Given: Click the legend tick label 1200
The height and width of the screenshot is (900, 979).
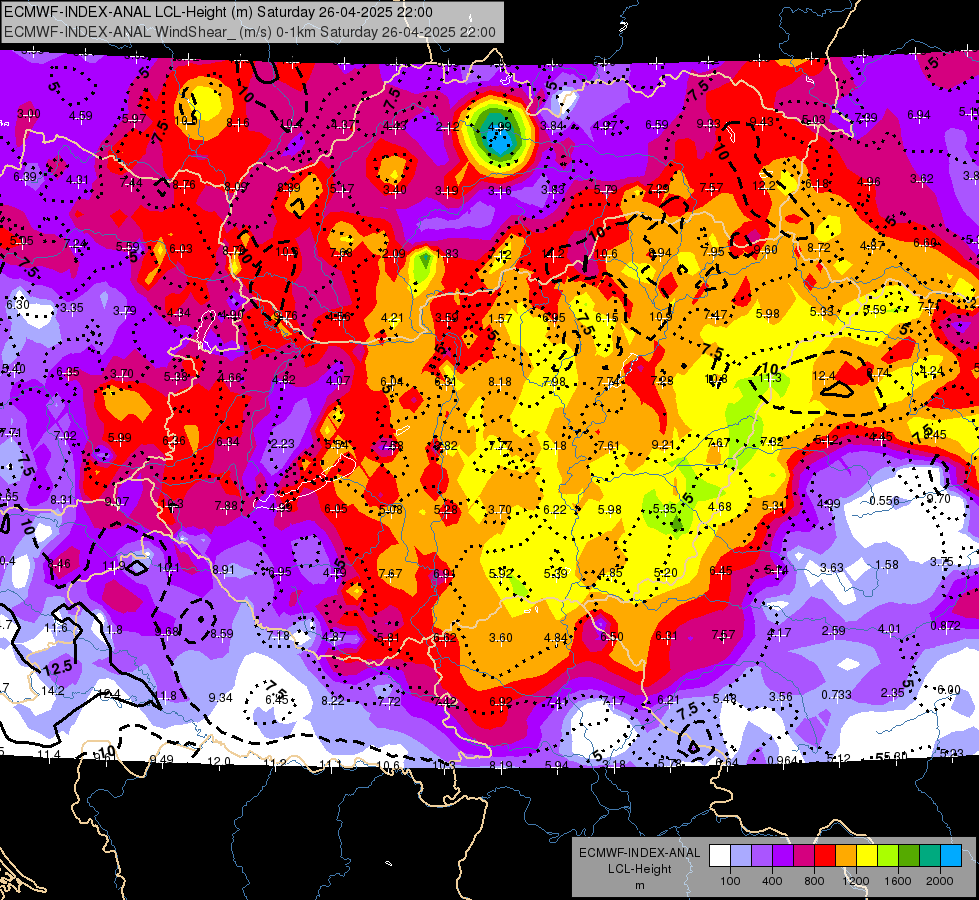Looking at the screenshot, I should (x=856, y=881).
